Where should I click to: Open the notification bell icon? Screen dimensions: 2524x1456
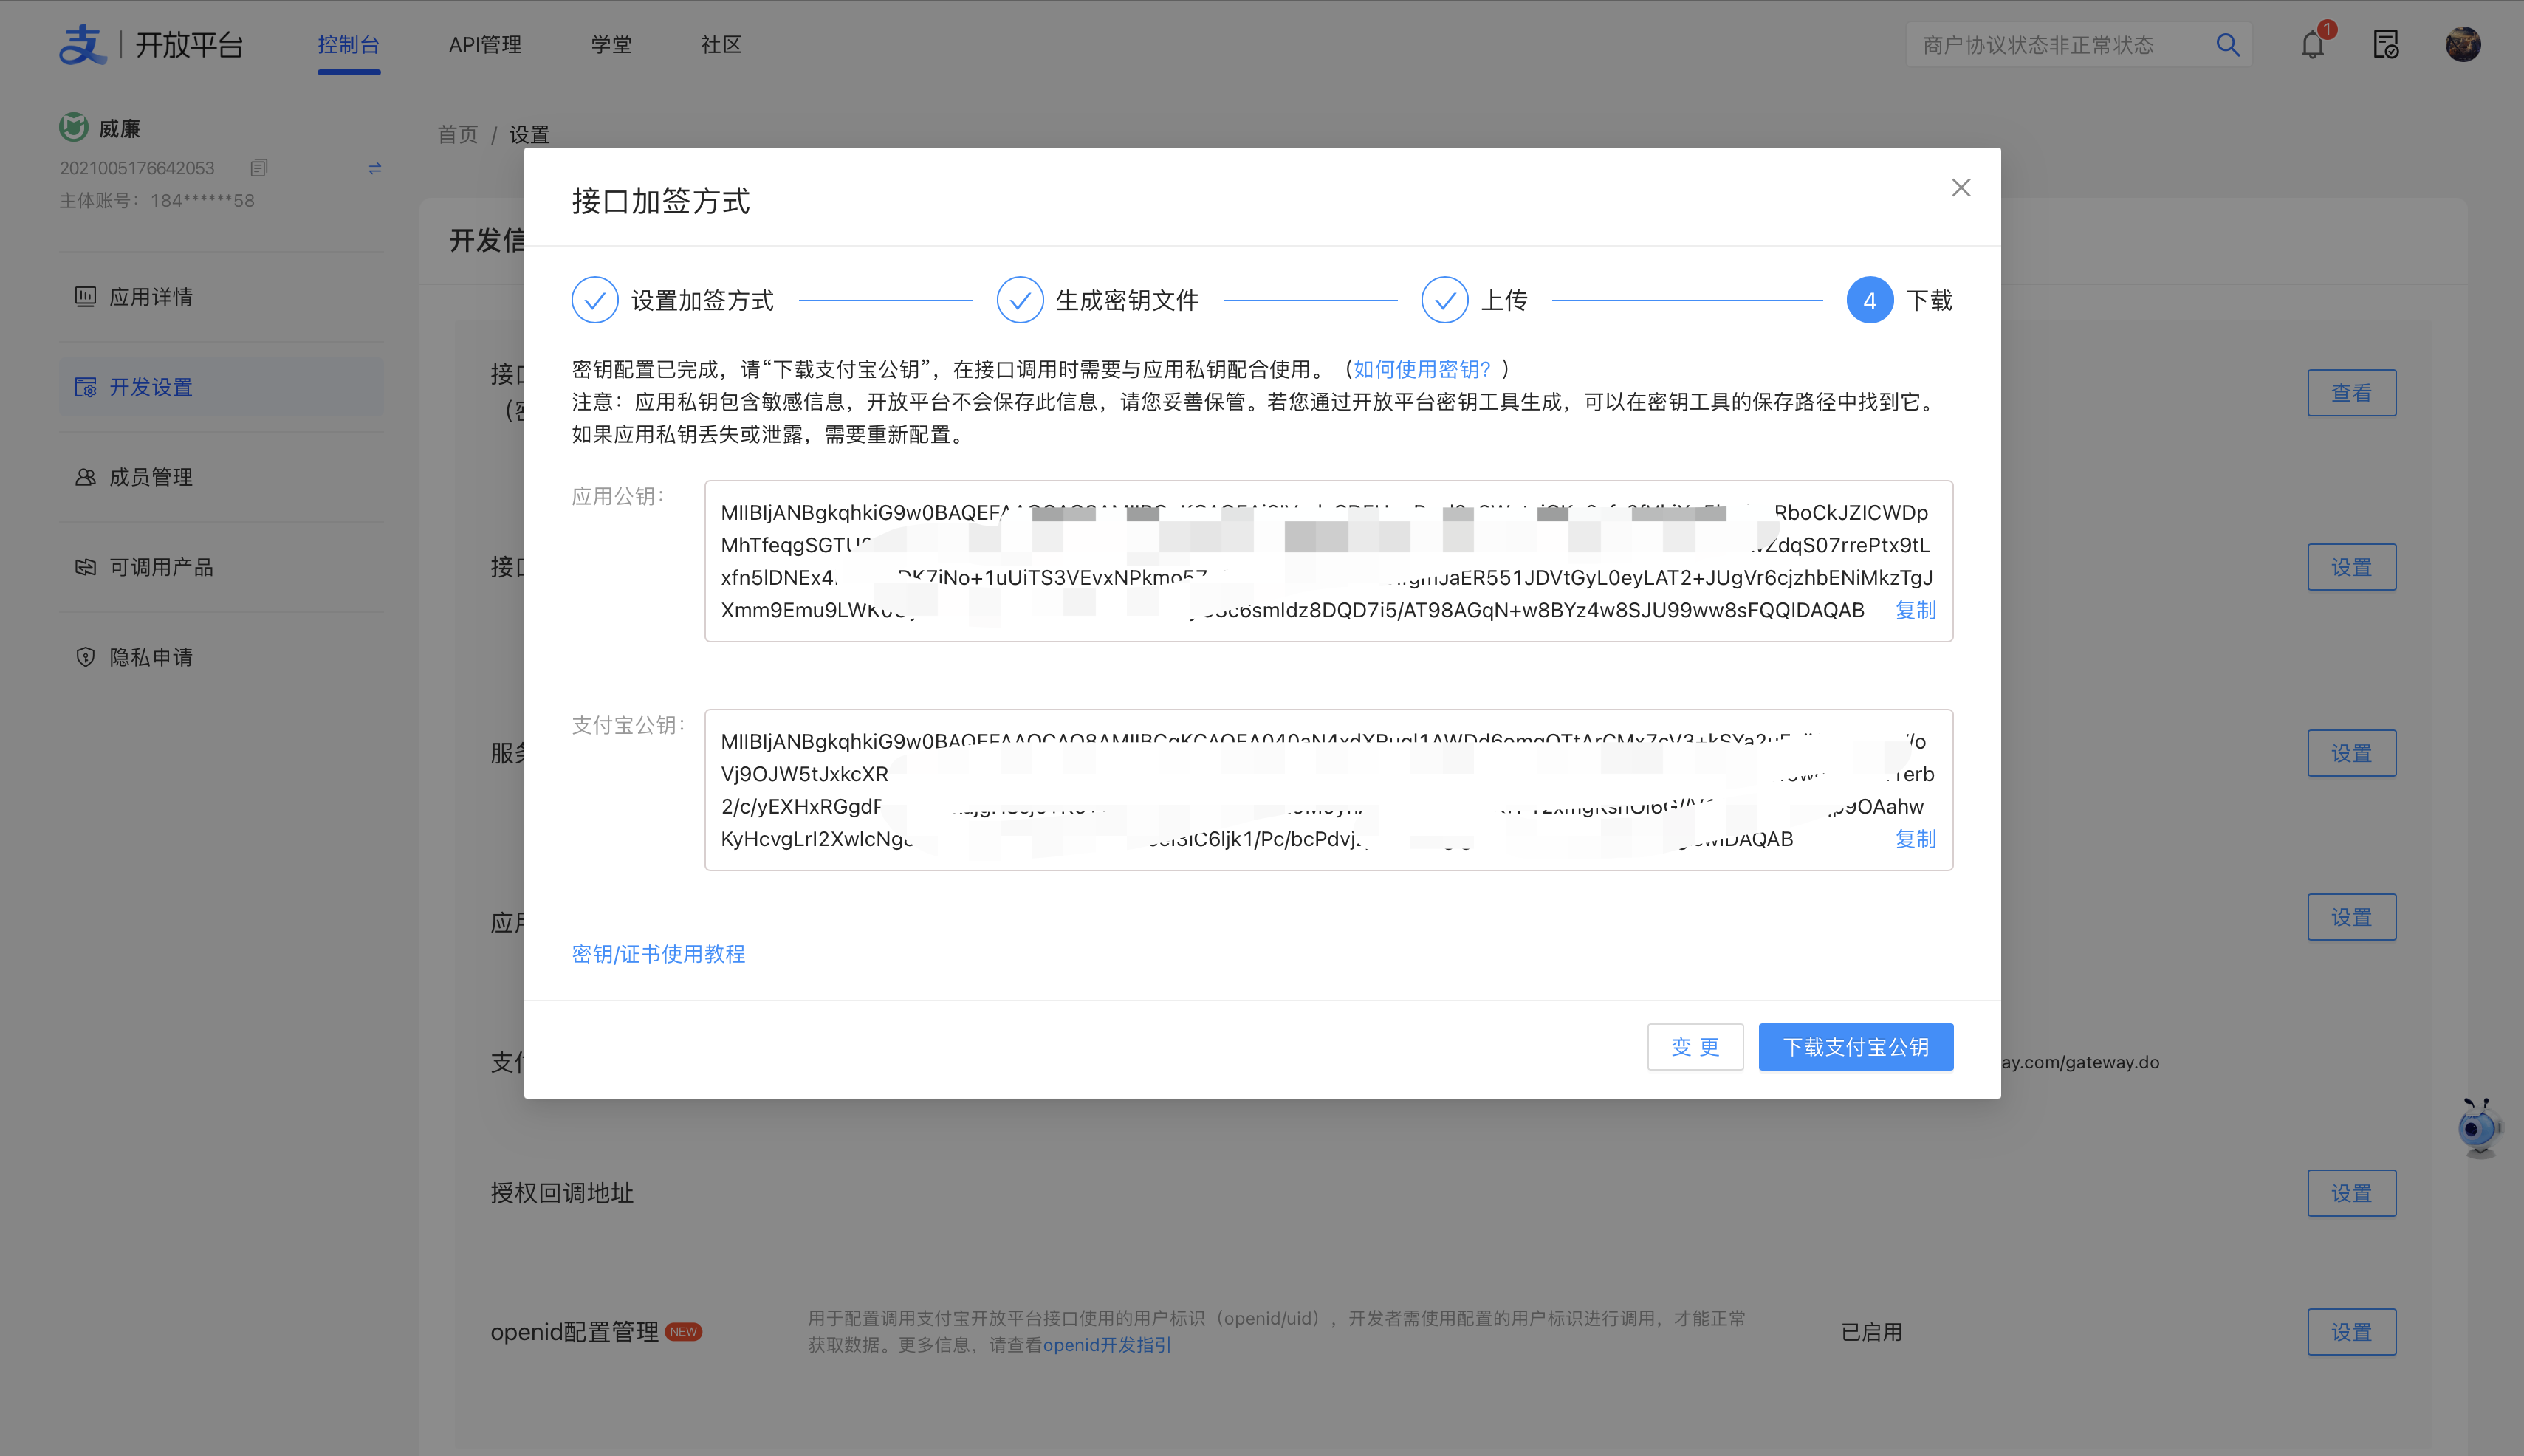click(2312, 45)
